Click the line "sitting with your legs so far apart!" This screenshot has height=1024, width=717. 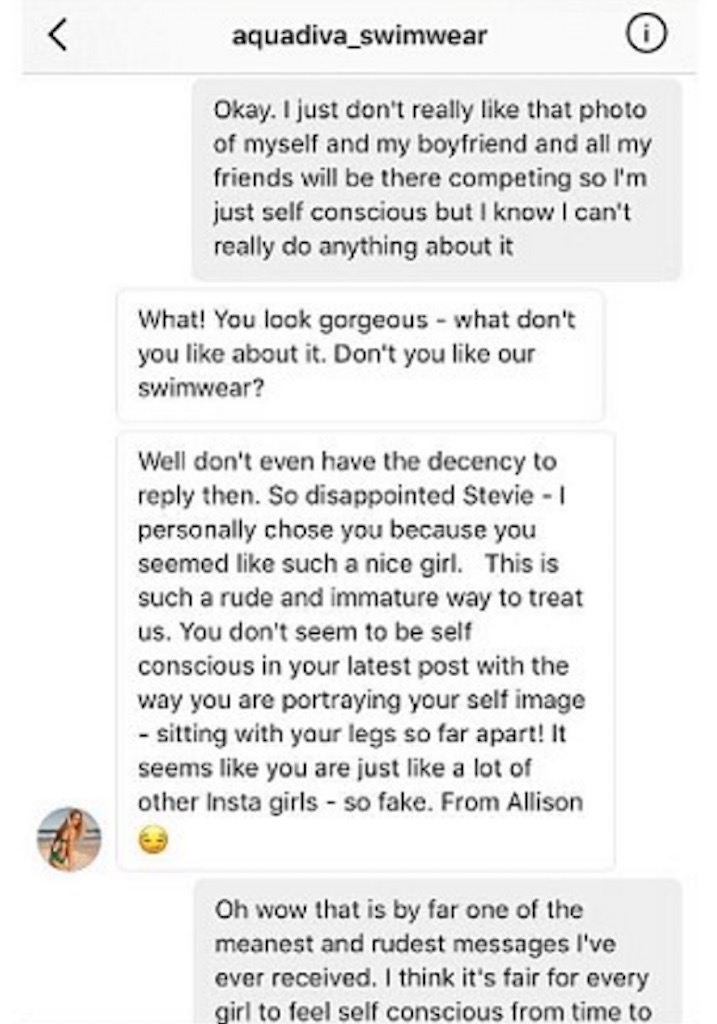click(350, 733)
